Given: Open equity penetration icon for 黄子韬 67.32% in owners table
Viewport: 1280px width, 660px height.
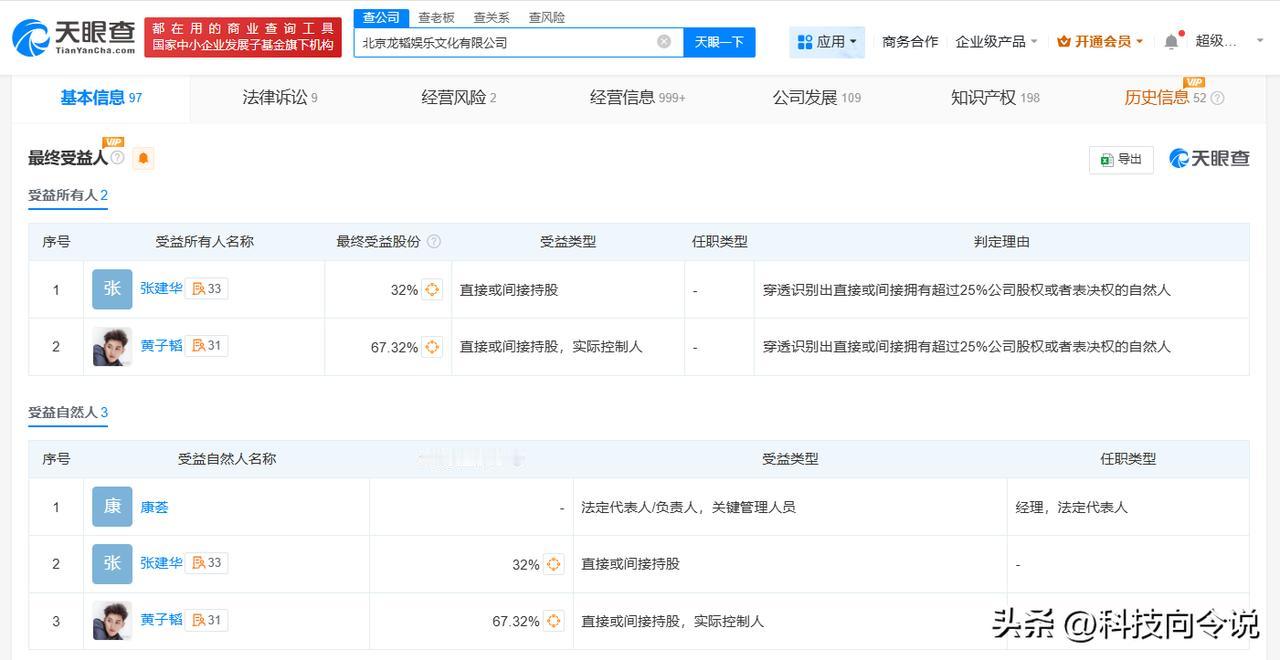Looking at the screenshot, I should (x=432, y=347).
